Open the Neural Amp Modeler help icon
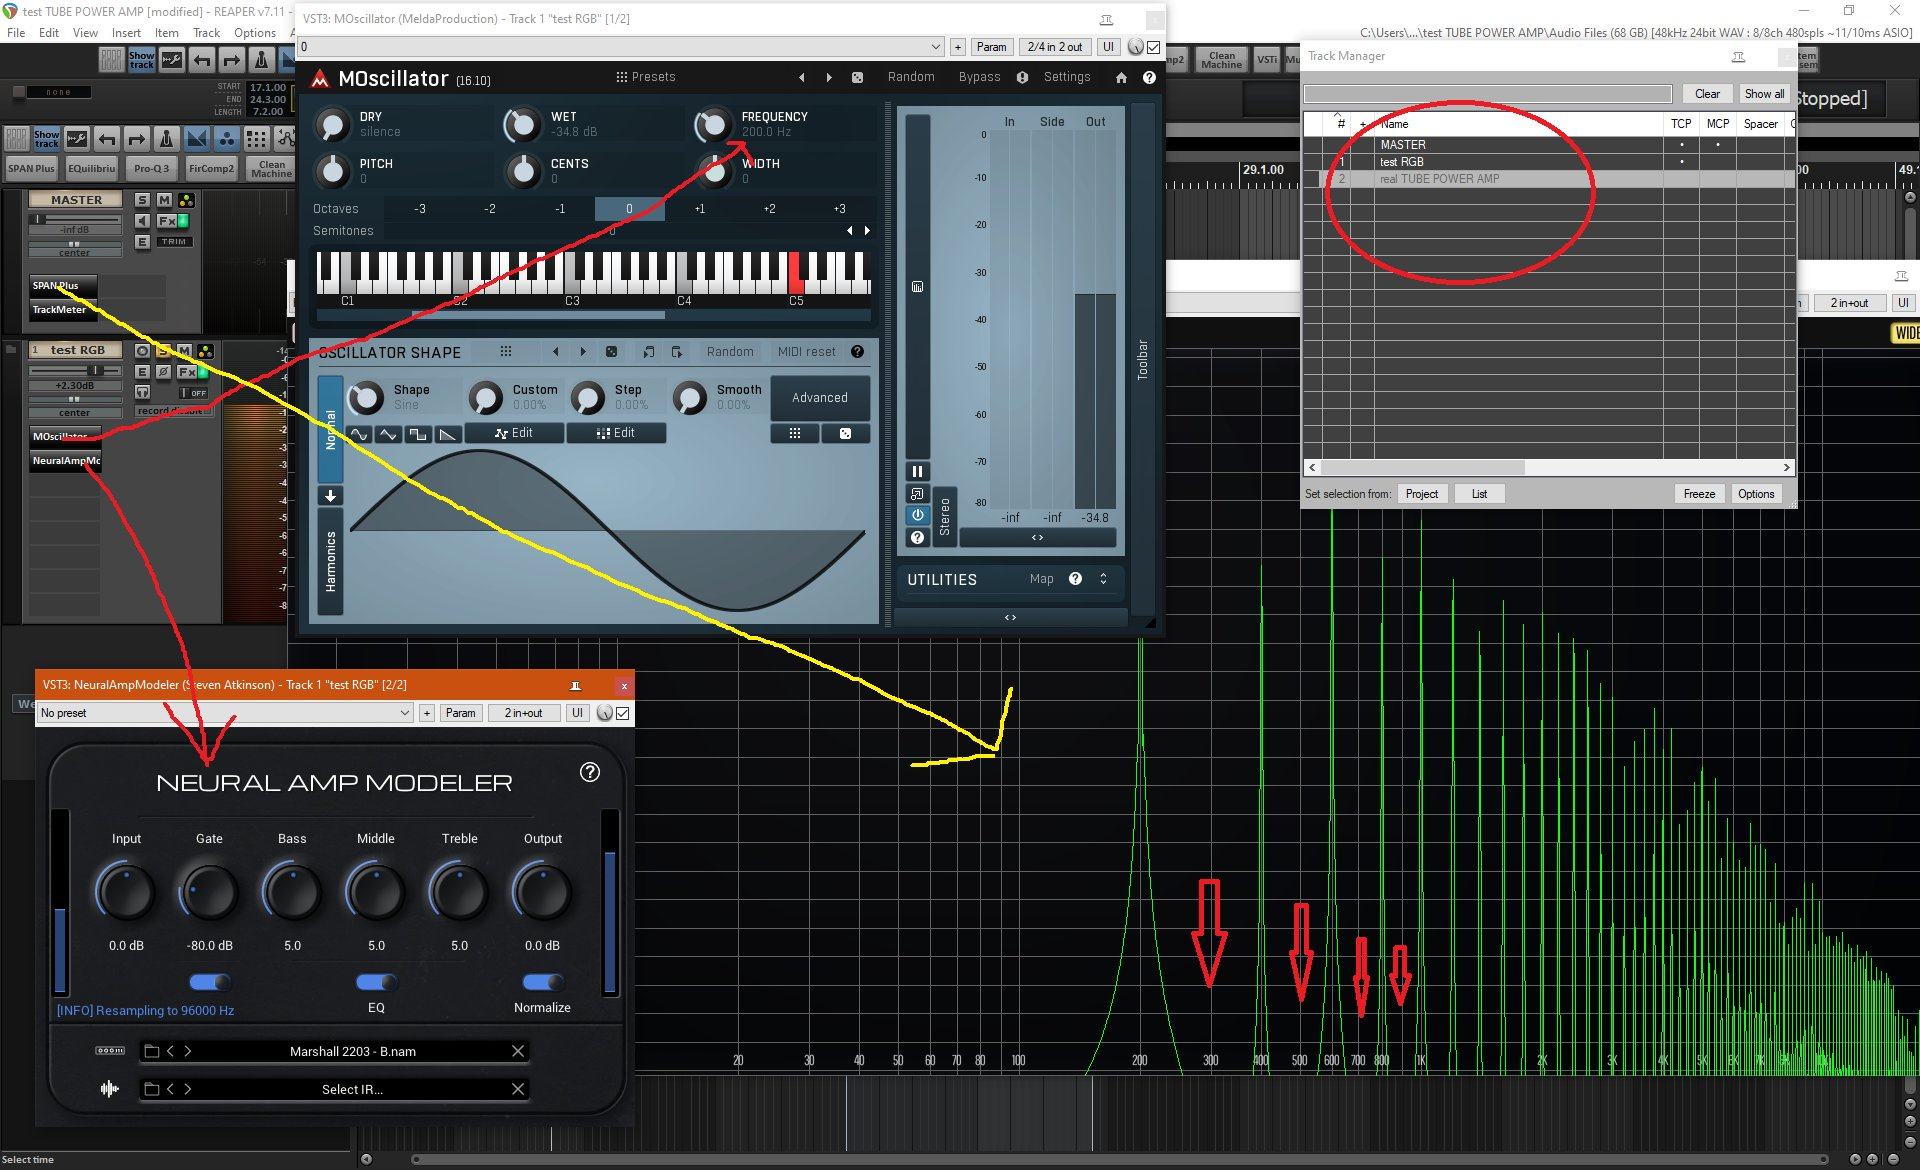1920x1170 pixels. click(x=590, y=772)
